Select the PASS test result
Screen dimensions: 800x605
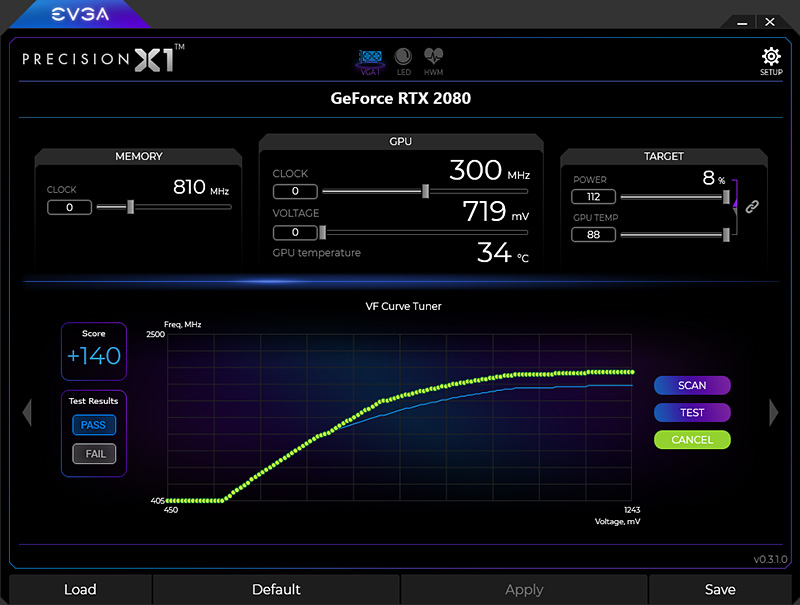point(94,425)
